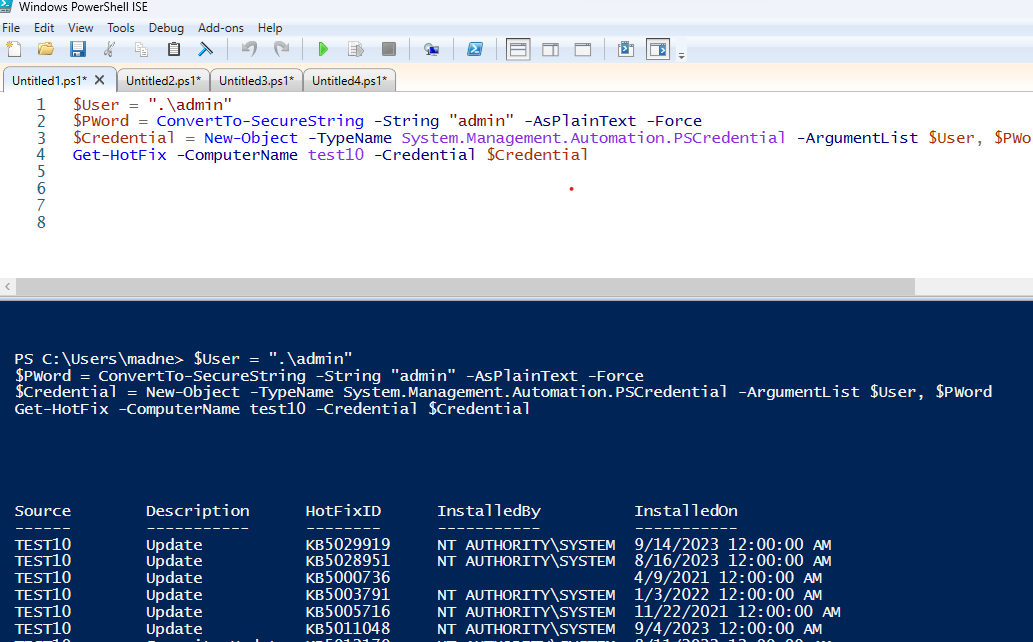Image resolution: width=1033 pixels, height=642 pixels.
Task: Click the Copy toolbar icon
Action: [141, 49]
